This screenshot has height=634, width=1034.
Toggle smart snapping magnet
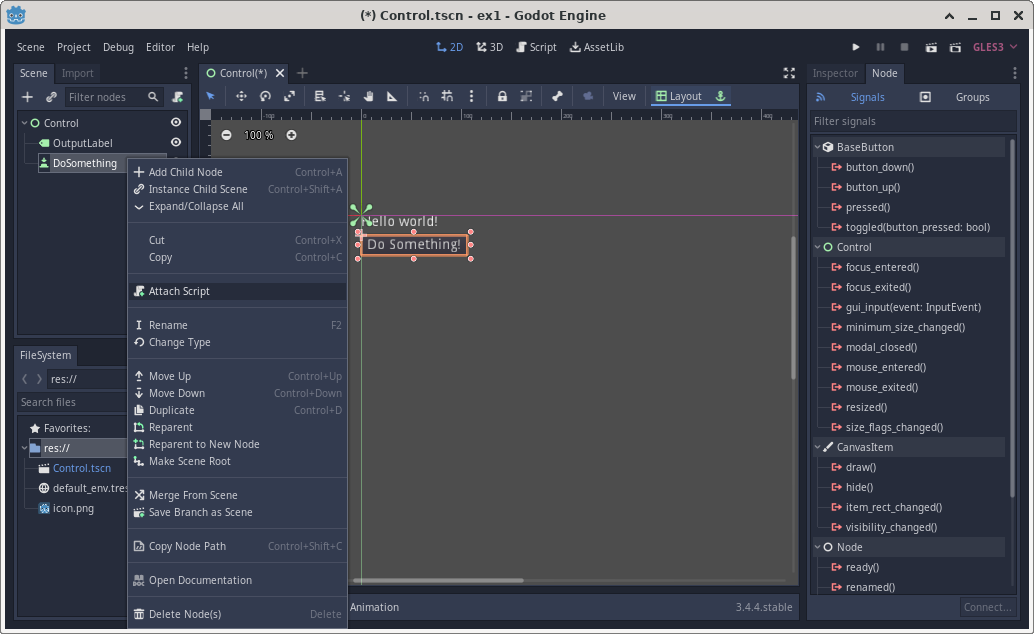(423, 96)
